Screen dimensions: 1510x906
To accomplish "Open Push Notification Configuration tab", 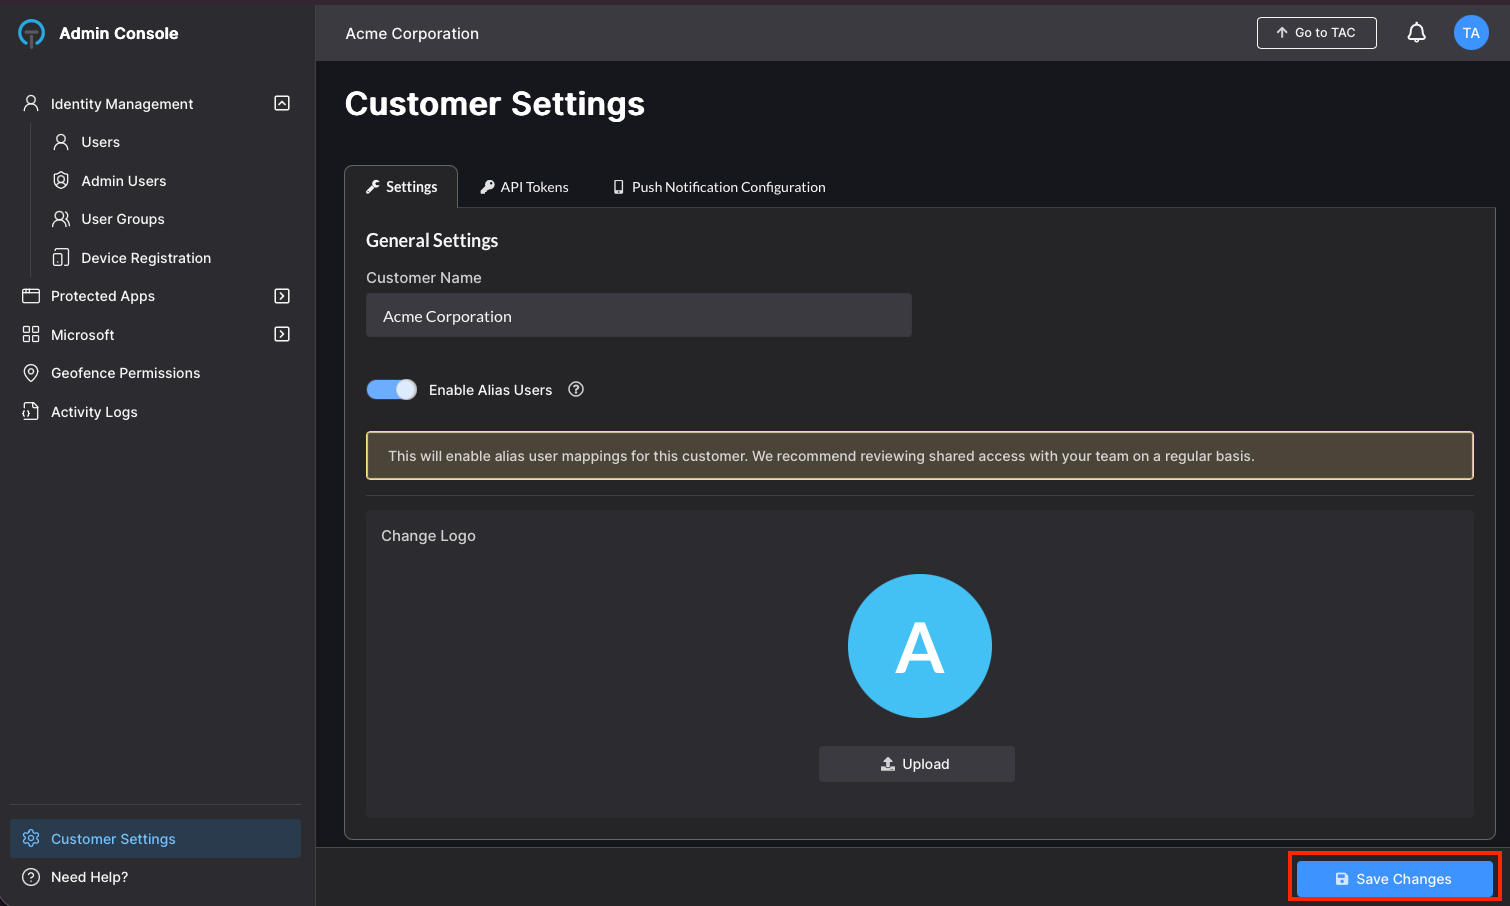I will click(719, 187).
